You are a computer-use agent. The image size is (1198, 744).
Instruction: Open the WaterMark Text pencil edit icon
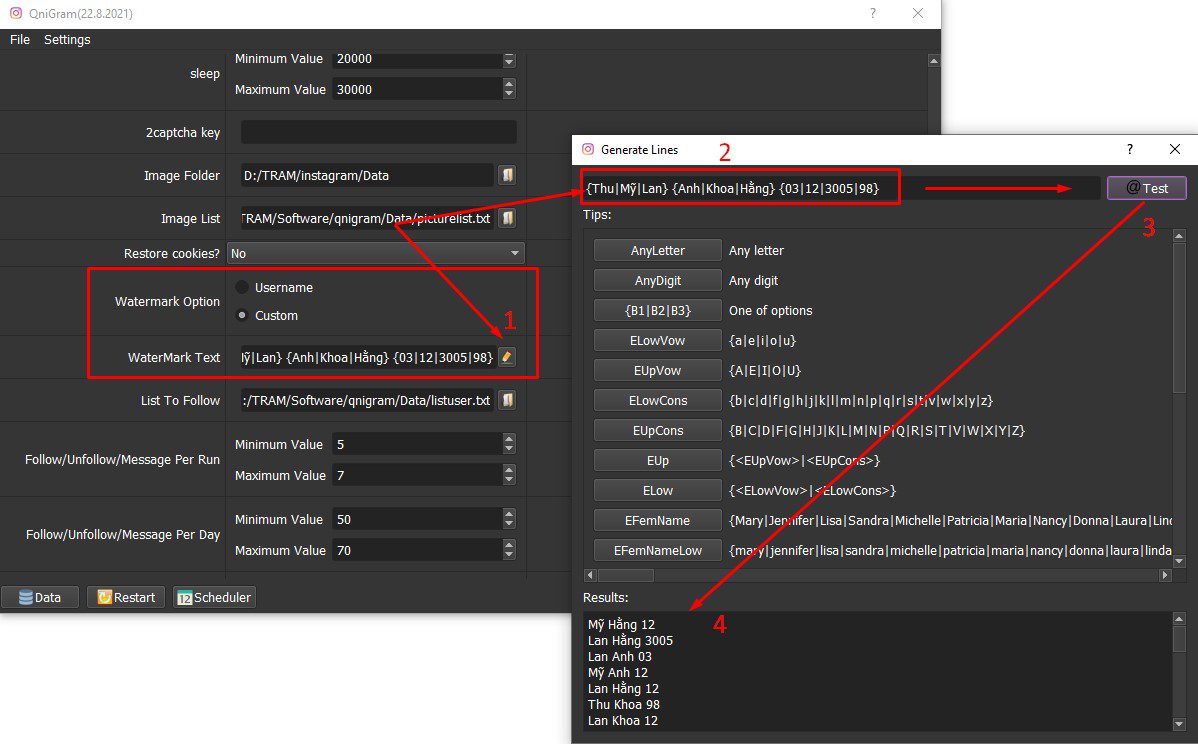pyautogui.click(x=507, y=357)
